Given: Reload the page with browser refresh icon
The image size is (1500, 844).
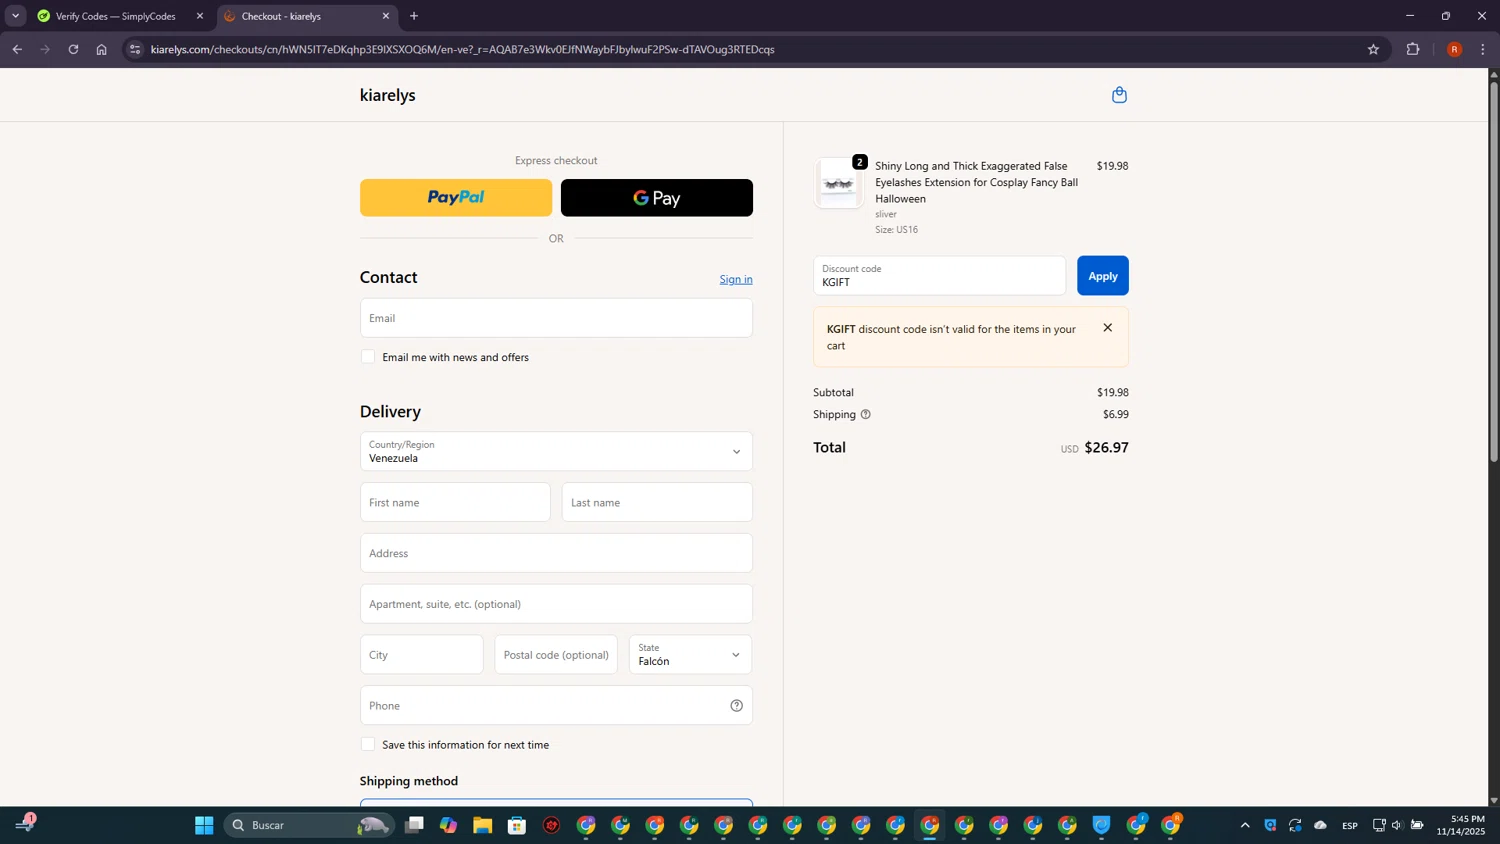Looking at the screenshot, I should click(73, 49).
